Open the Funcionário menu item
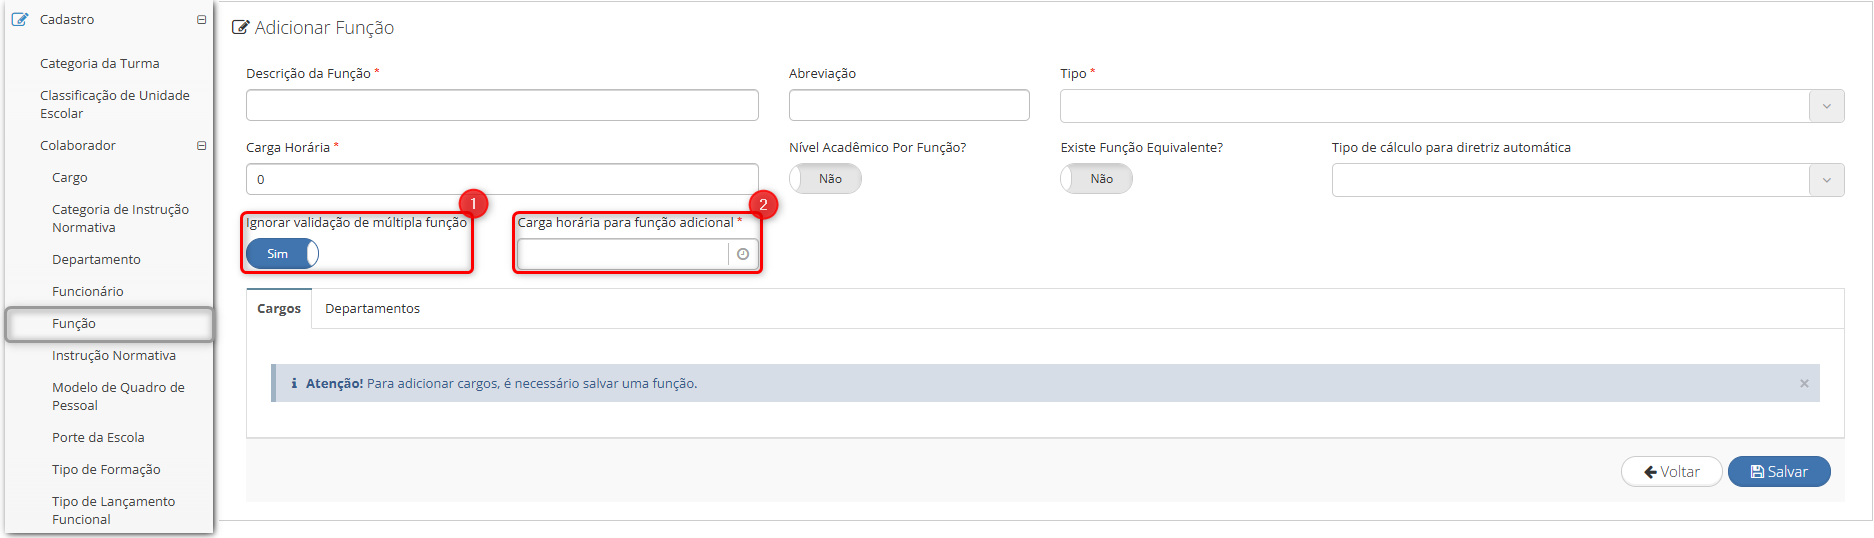This screenshot has height=538, width=1874. point(88,291)
